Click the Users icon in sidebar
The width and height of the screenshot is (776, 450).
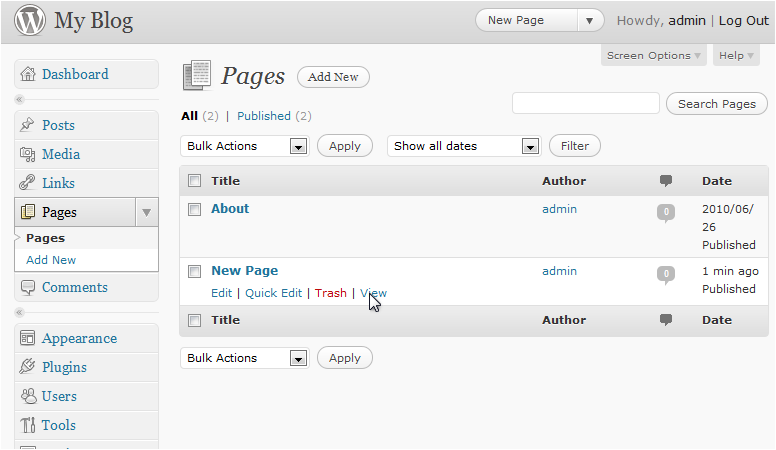point(28,396)
